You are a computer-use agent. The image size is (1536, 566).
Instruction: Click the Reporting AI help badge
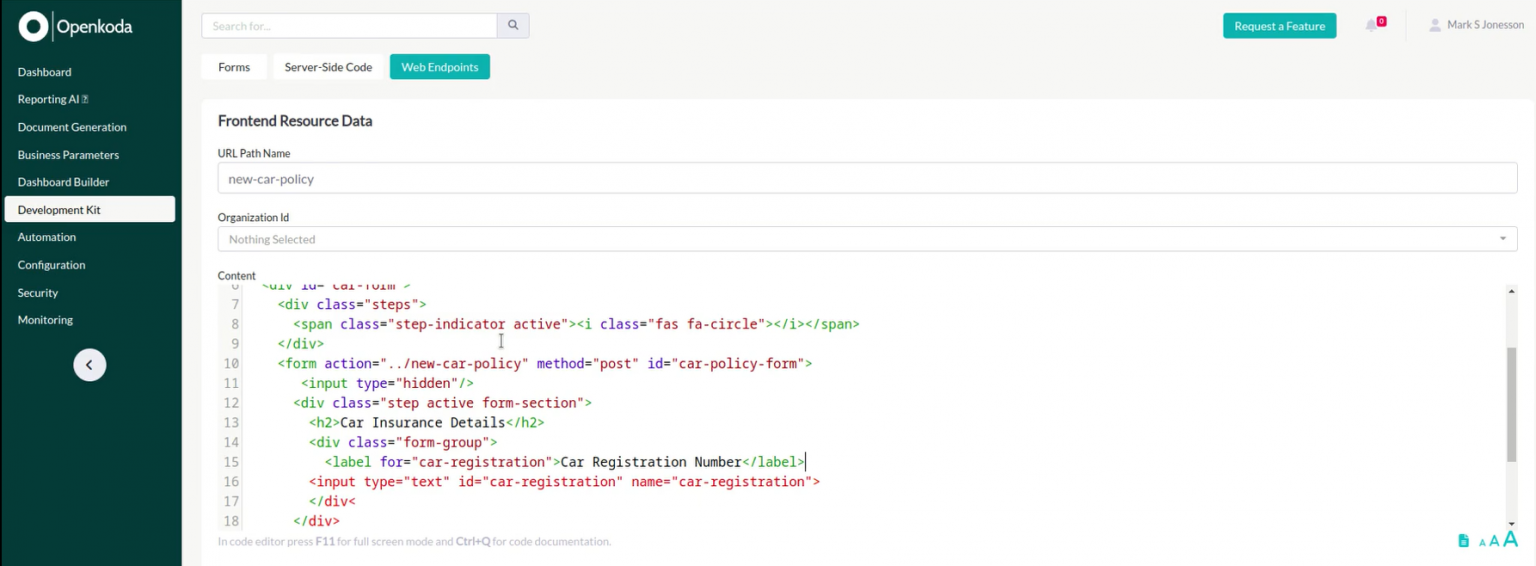pos(85,99)
